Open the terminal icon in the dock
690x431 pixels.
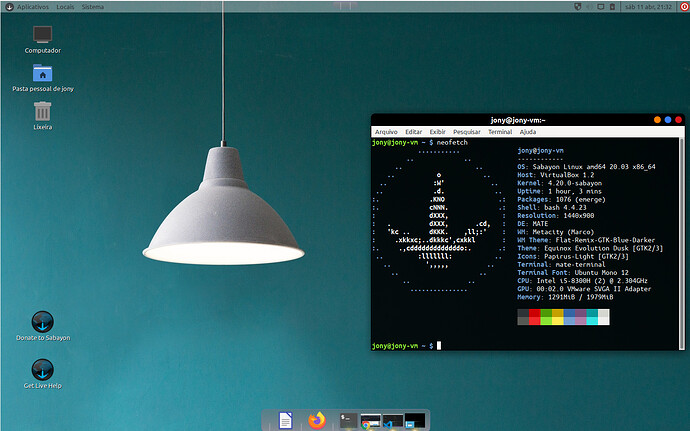coord(348,420)
